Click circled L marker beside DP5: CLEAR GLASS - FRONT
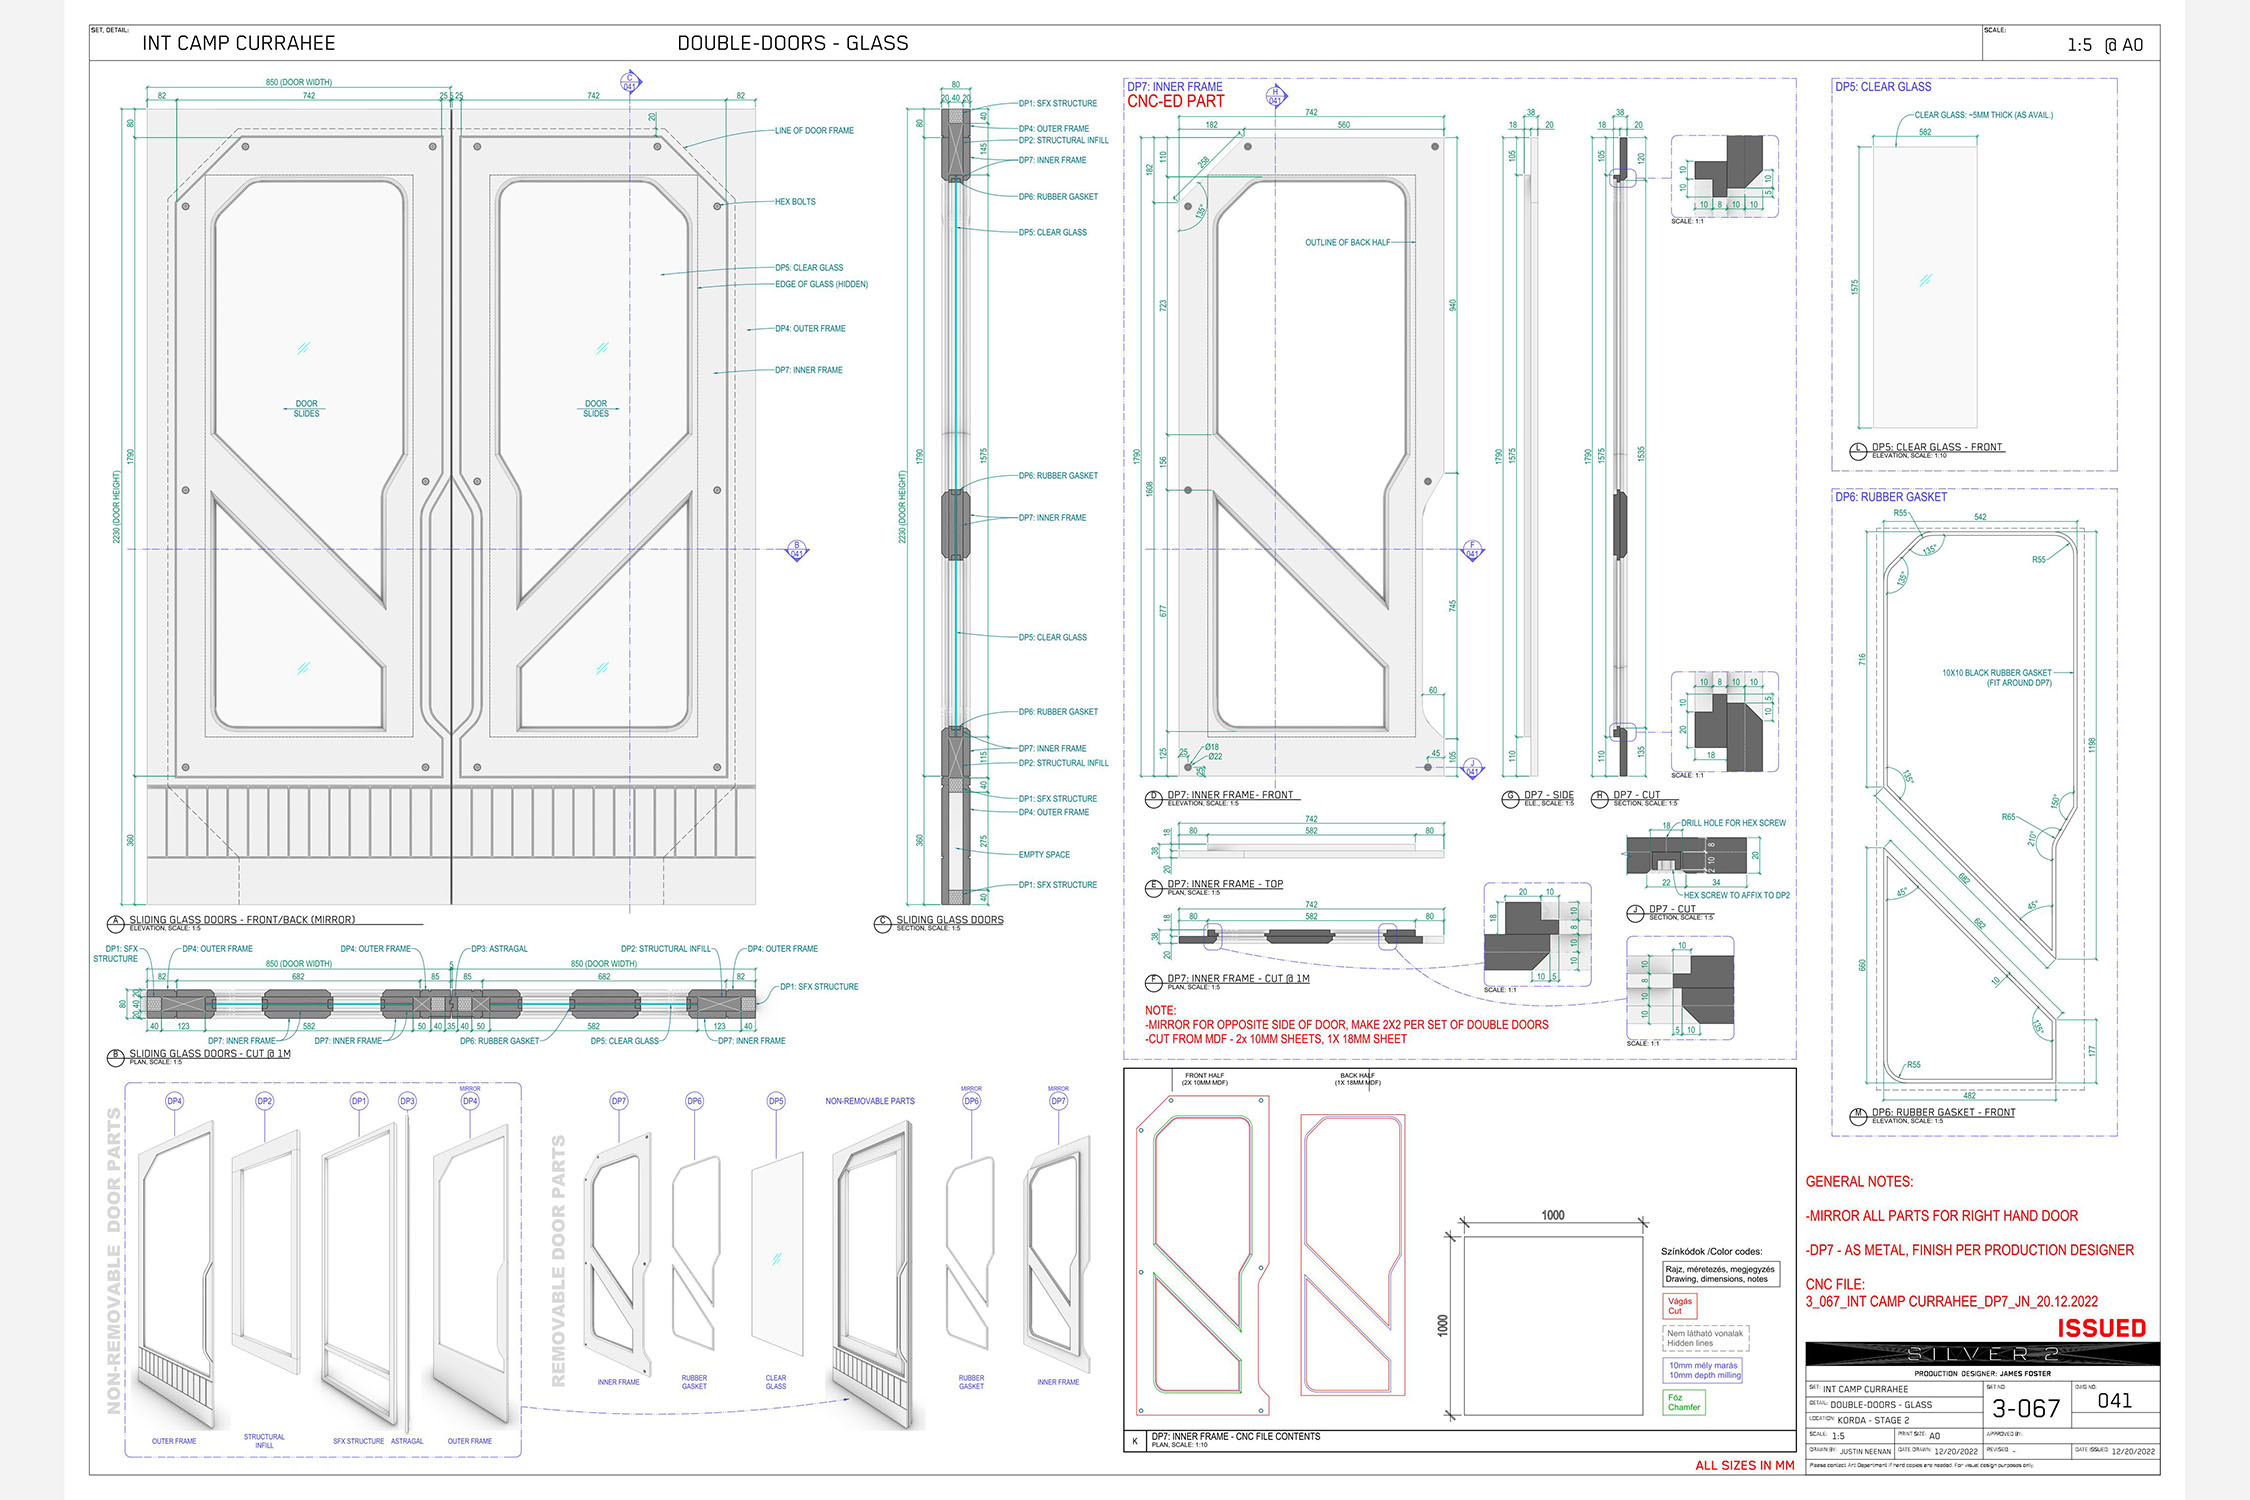The width and height of the screenshot is (2250, 1500). pos(1858,451)
